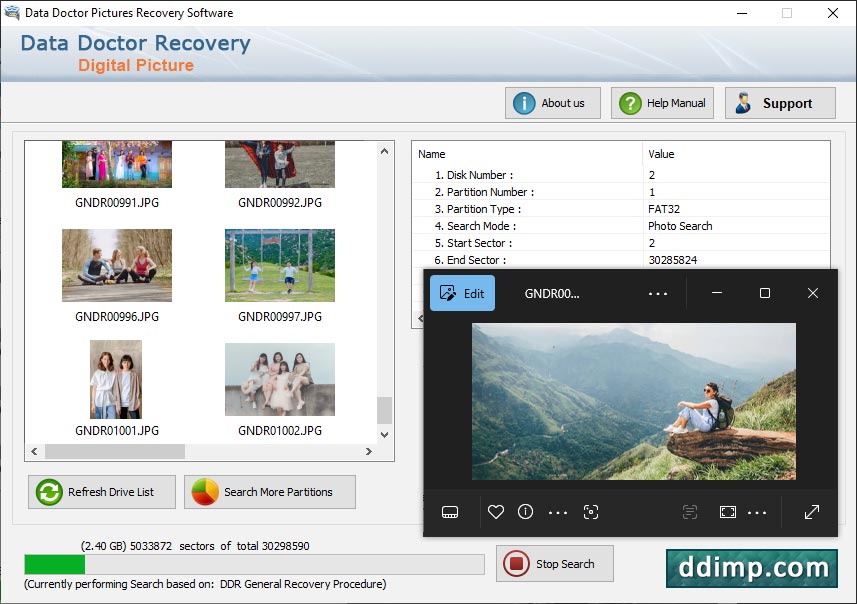Open the ellipsis menu in the viewer titlebar

pyautogui.click(x=657, y=293)
